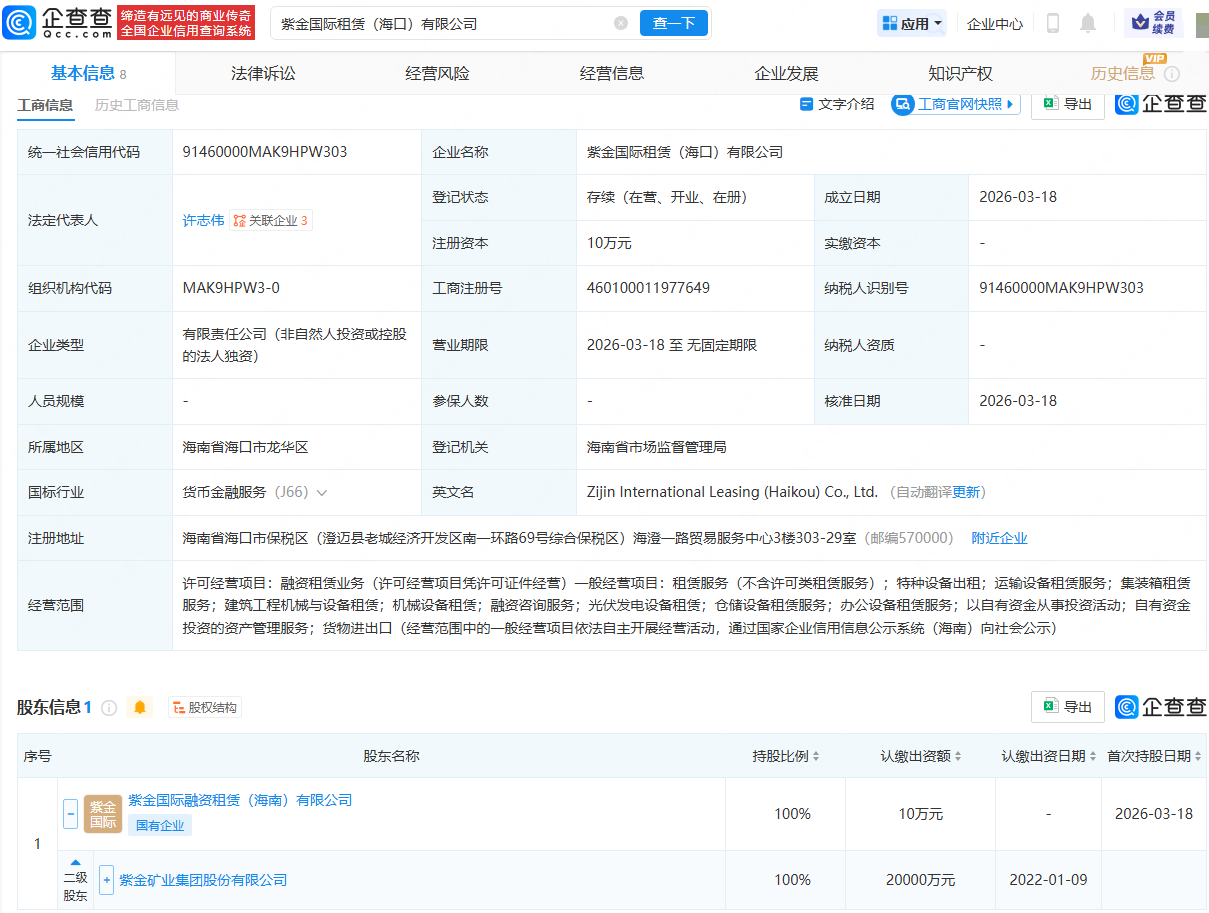Click the monitoring bell beside 股东信息

(x=140, y=707)
